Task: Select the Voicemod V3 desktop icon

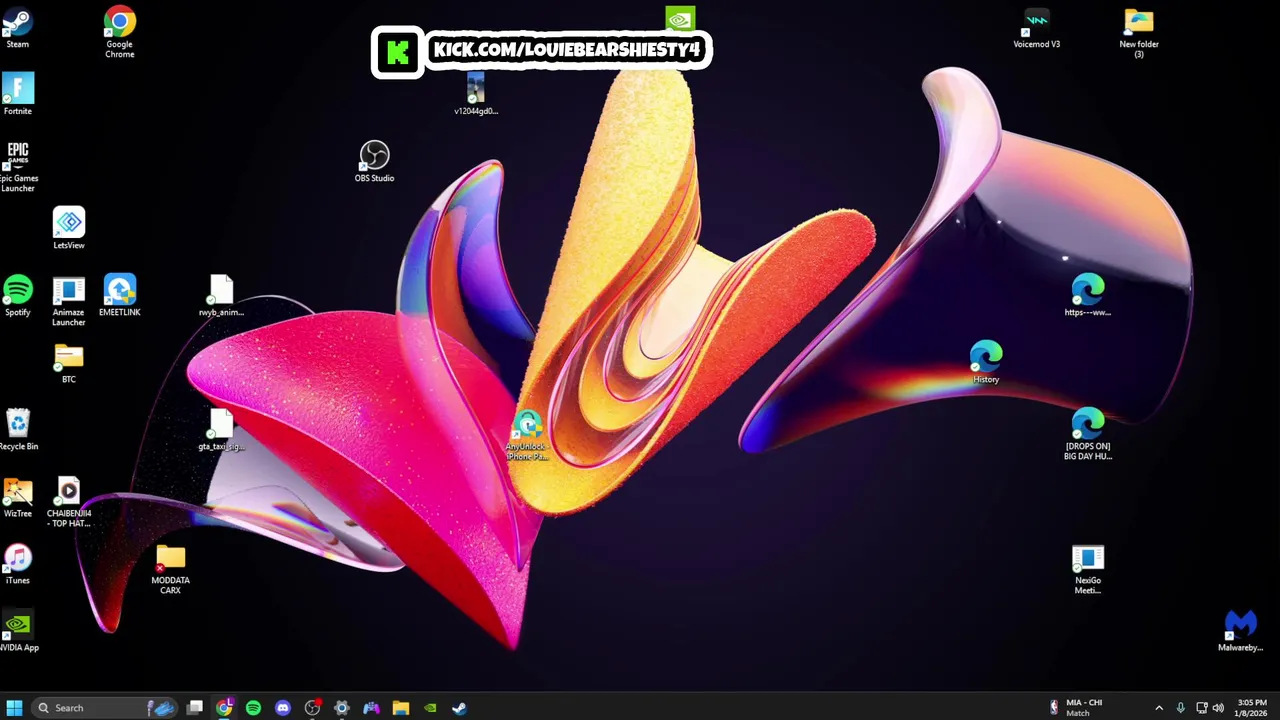Action: tap(1037, 29)
